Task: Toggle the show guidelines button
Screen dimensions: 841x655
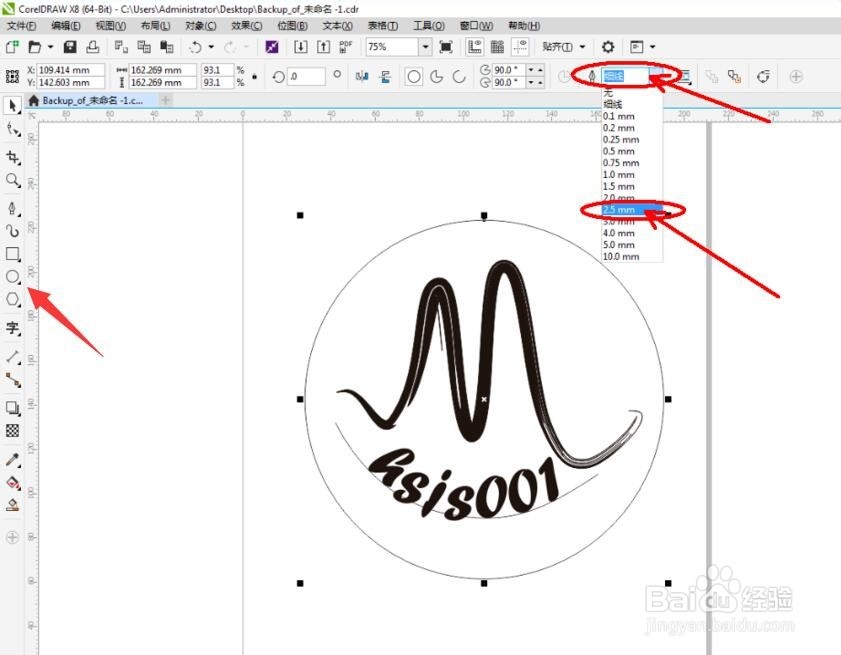Action: click(x=520, y=47)
